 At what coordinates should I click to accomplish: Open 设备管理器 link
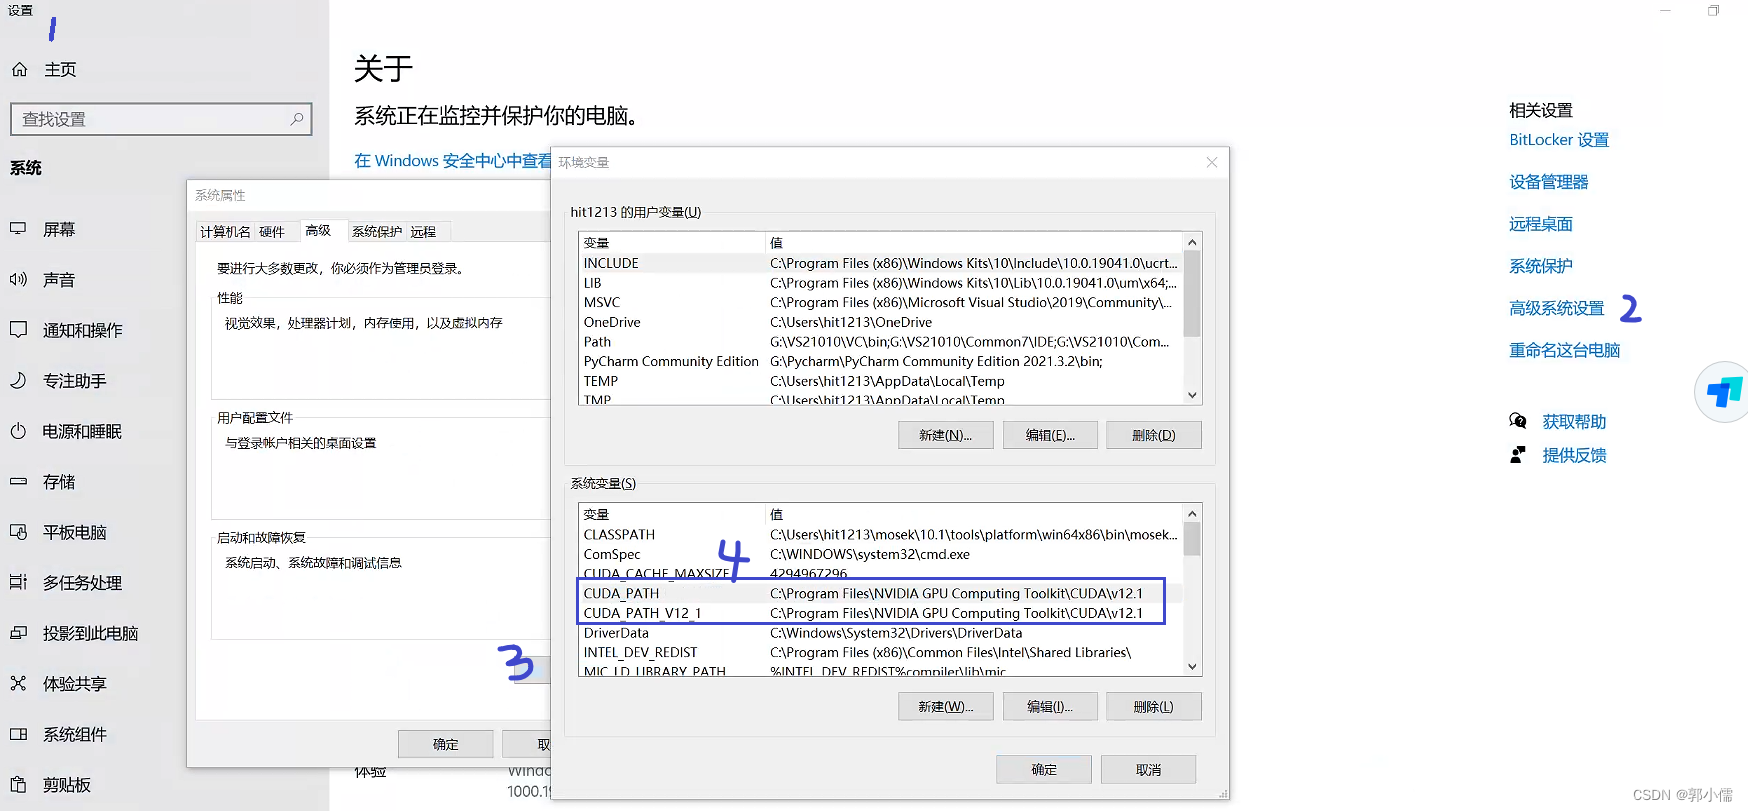1549,182
